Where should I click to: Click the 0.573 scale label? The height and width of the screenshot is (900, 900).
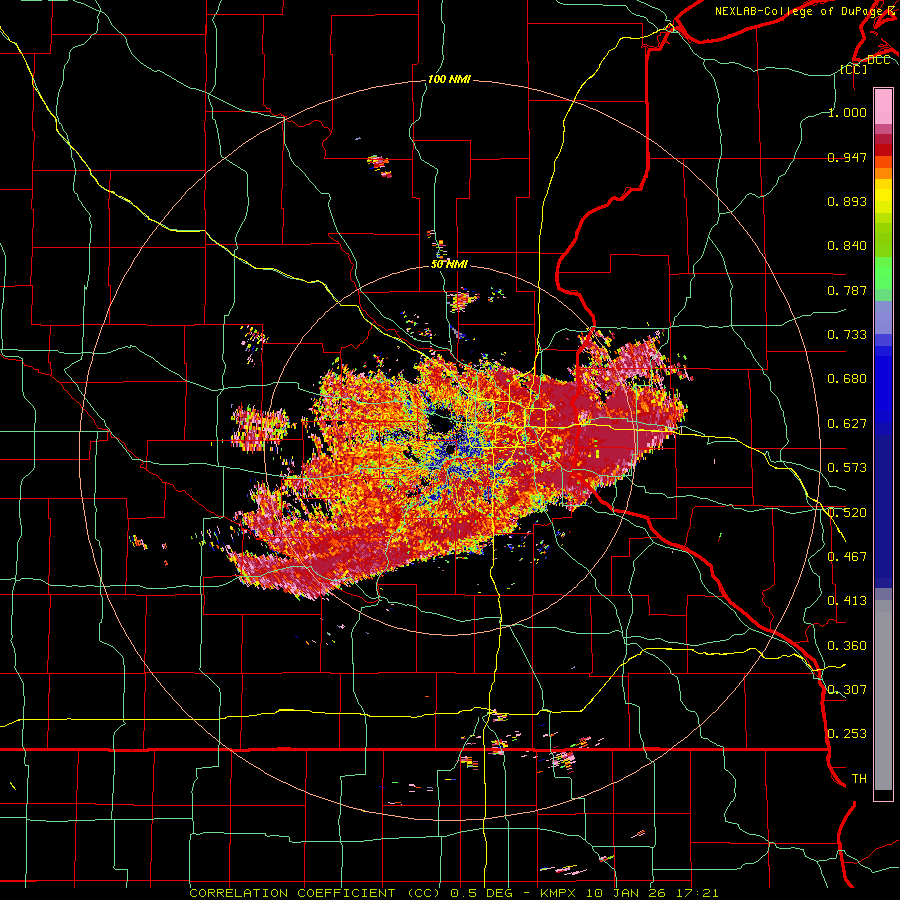click(x=847, y=468)
